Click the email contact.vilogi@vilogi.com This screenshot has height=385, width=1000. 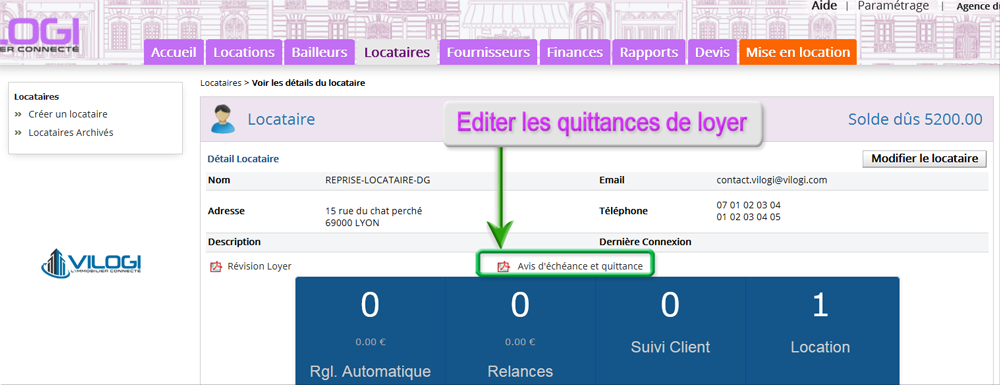pos(772,180)
